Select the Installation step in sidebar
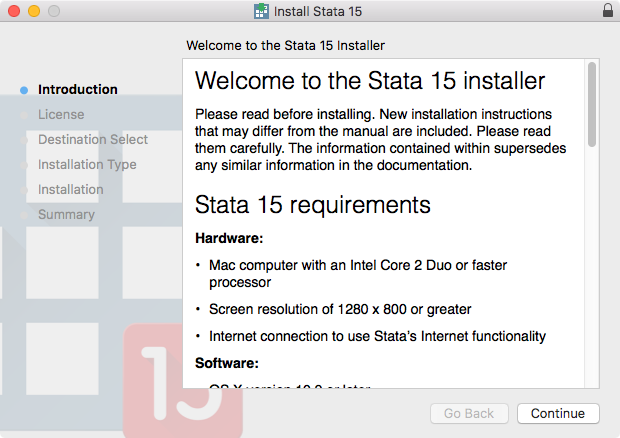Viewport: 620px width, 438px height. 70,189
